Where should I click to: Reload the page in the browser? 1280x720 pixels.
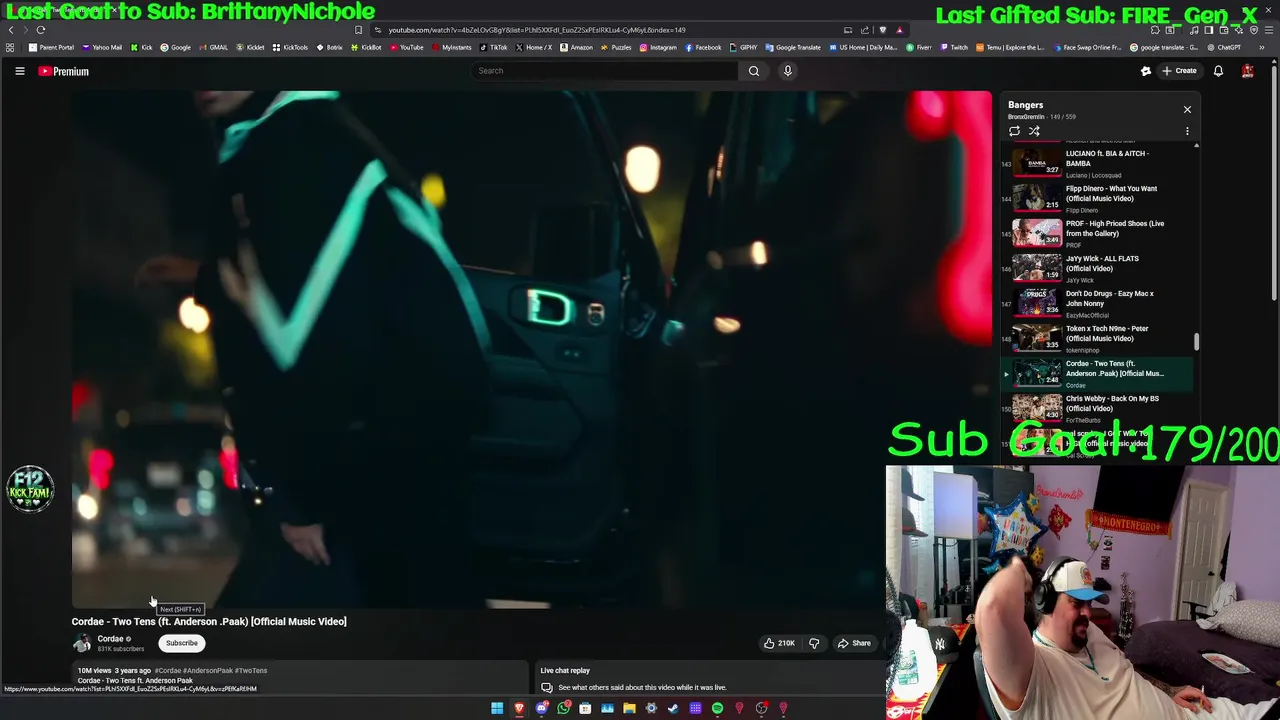click(41, 30)
